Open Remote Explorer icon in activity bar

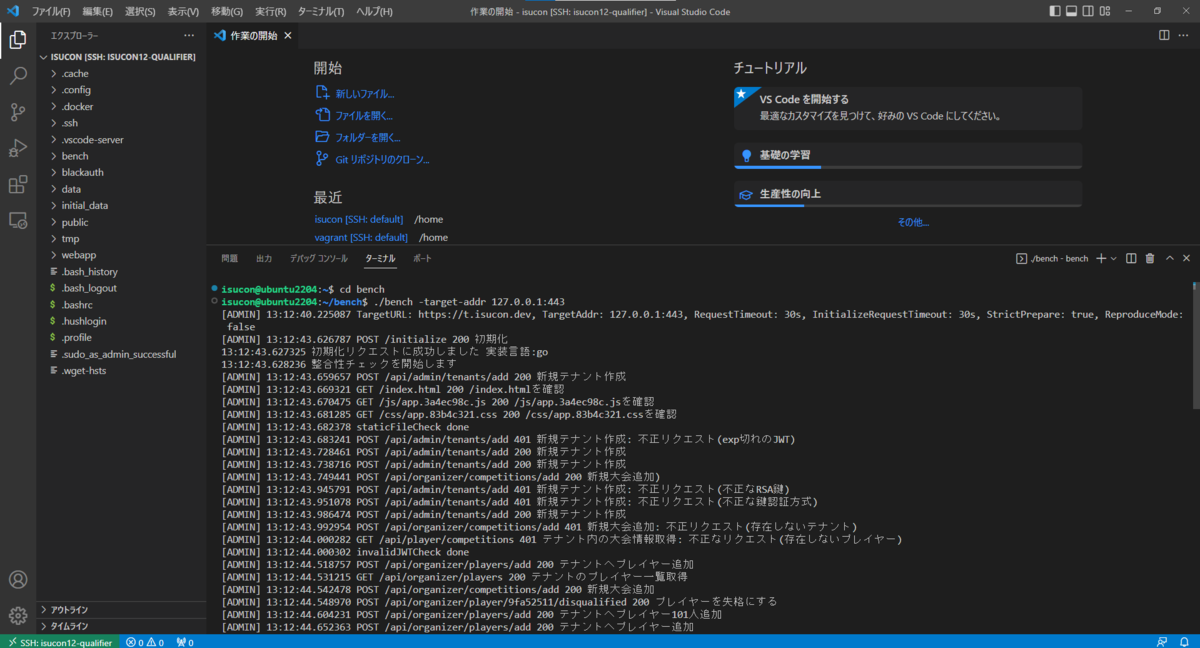point(18,220)
